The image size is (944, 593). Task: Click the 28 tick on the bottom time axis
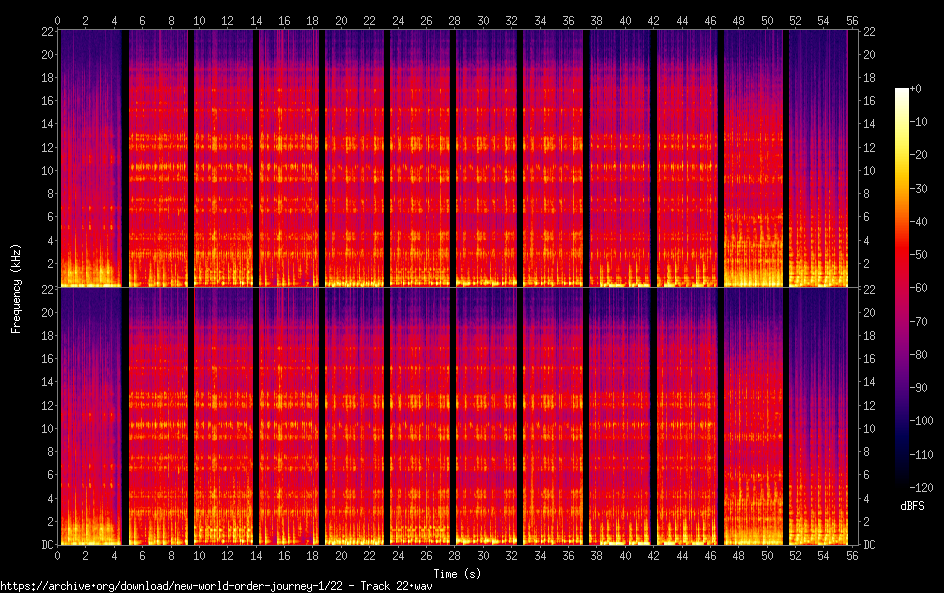coord(455,555)
